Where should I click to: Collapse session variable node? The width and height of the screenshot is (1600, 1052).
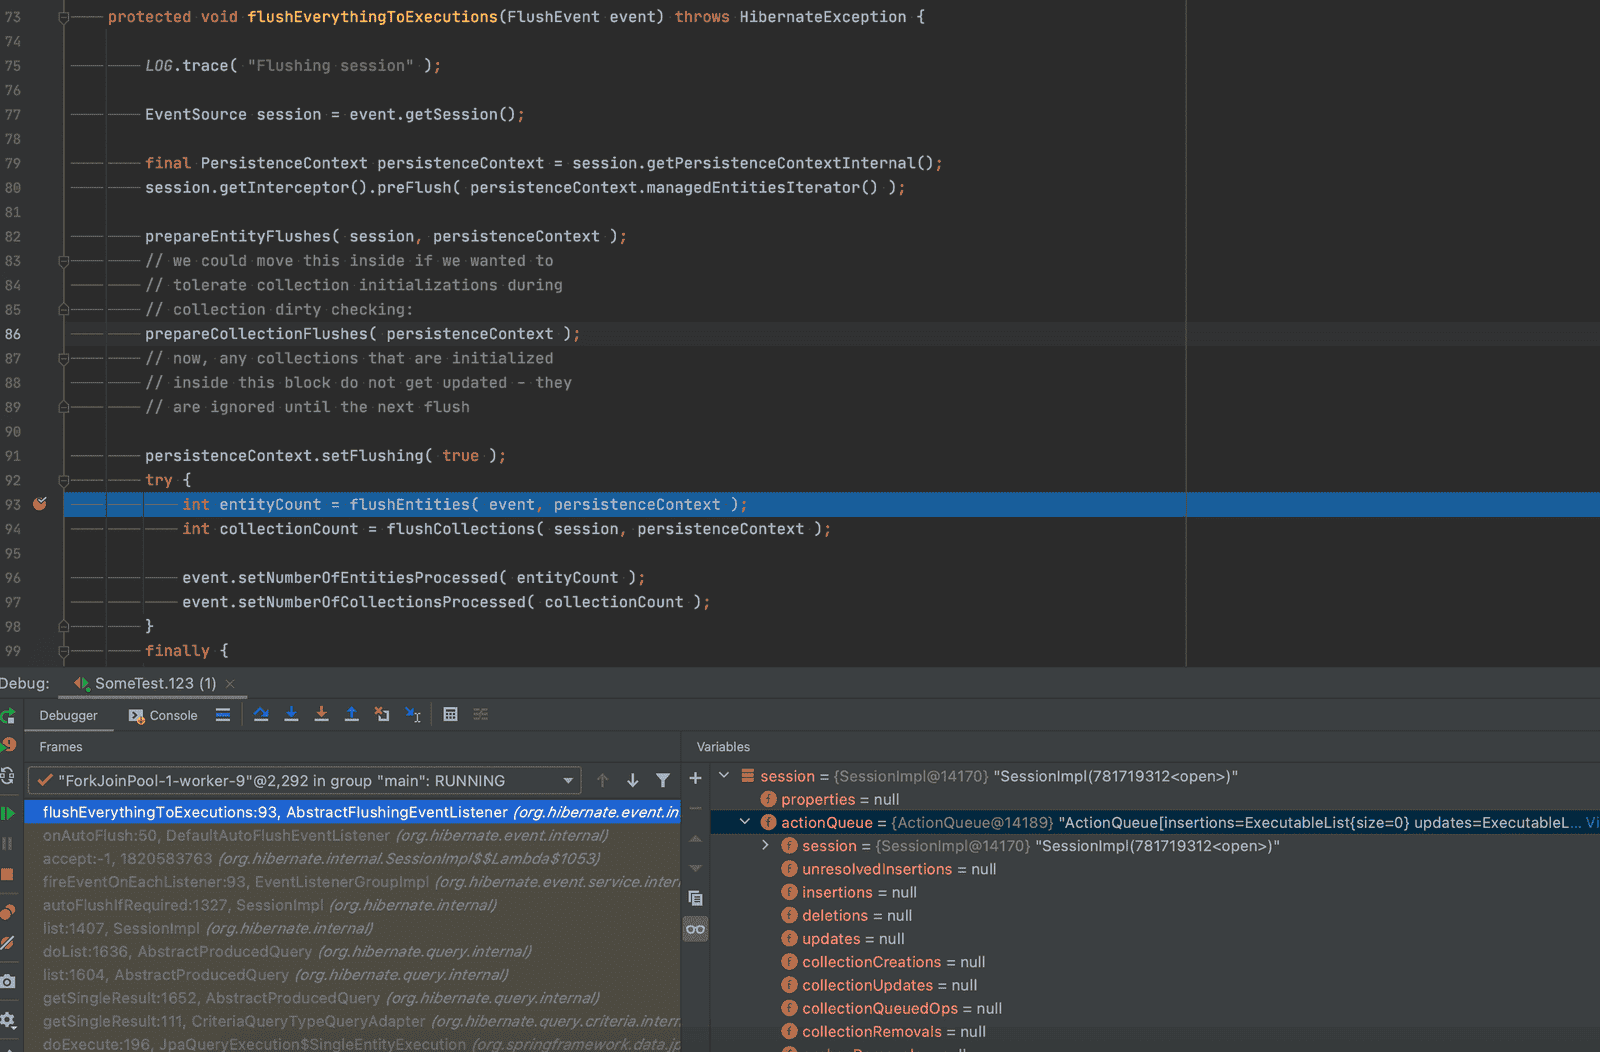724,776
